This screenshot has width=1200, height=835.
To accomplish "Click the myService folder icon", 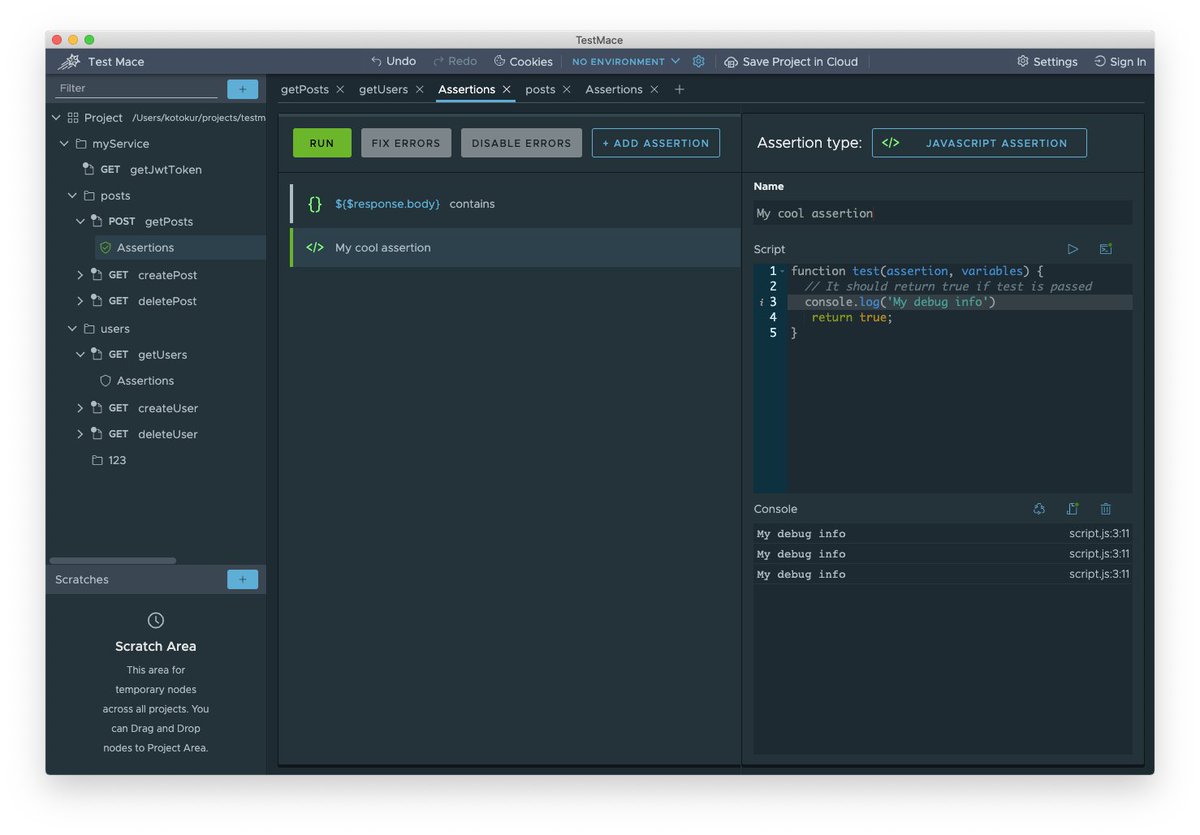I will pyautogui.click(x=82, y=144).
